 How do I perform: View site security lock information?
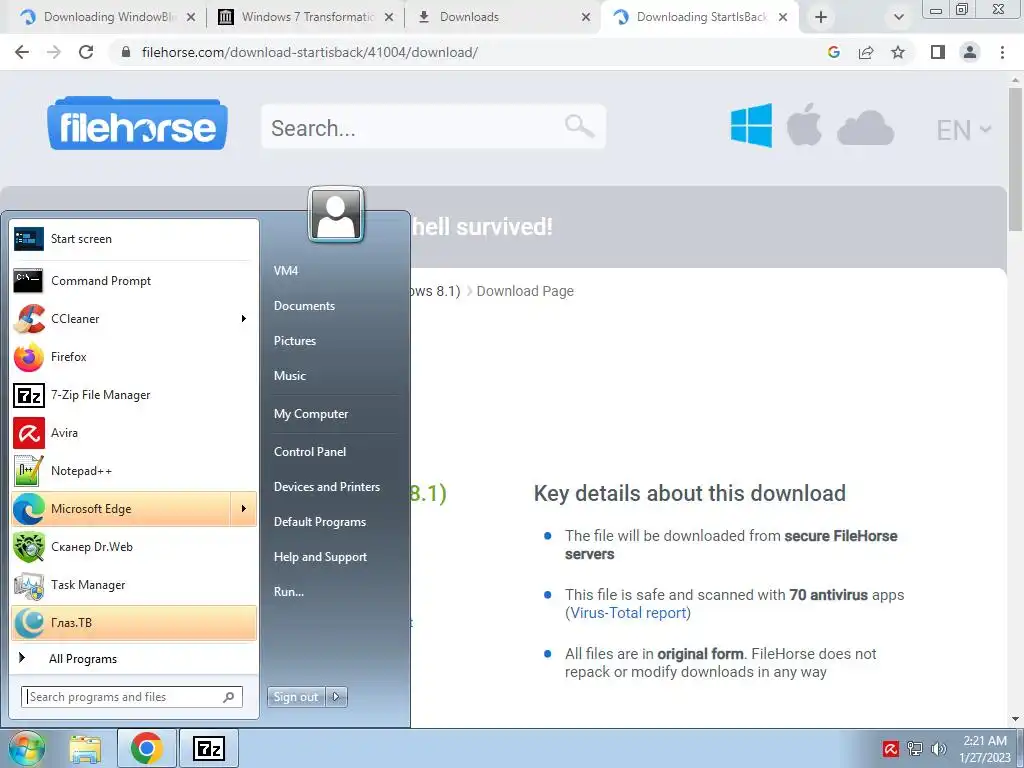126,52
